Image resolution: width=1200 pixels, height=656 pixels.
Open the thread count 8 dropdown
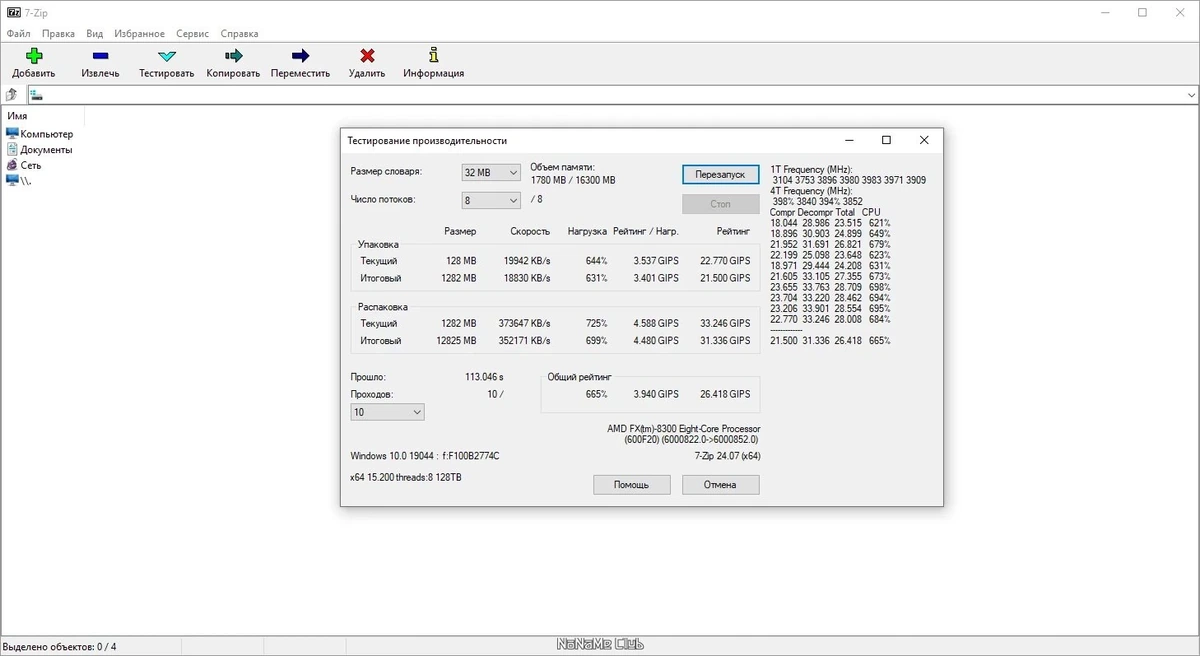click(491, 200)
